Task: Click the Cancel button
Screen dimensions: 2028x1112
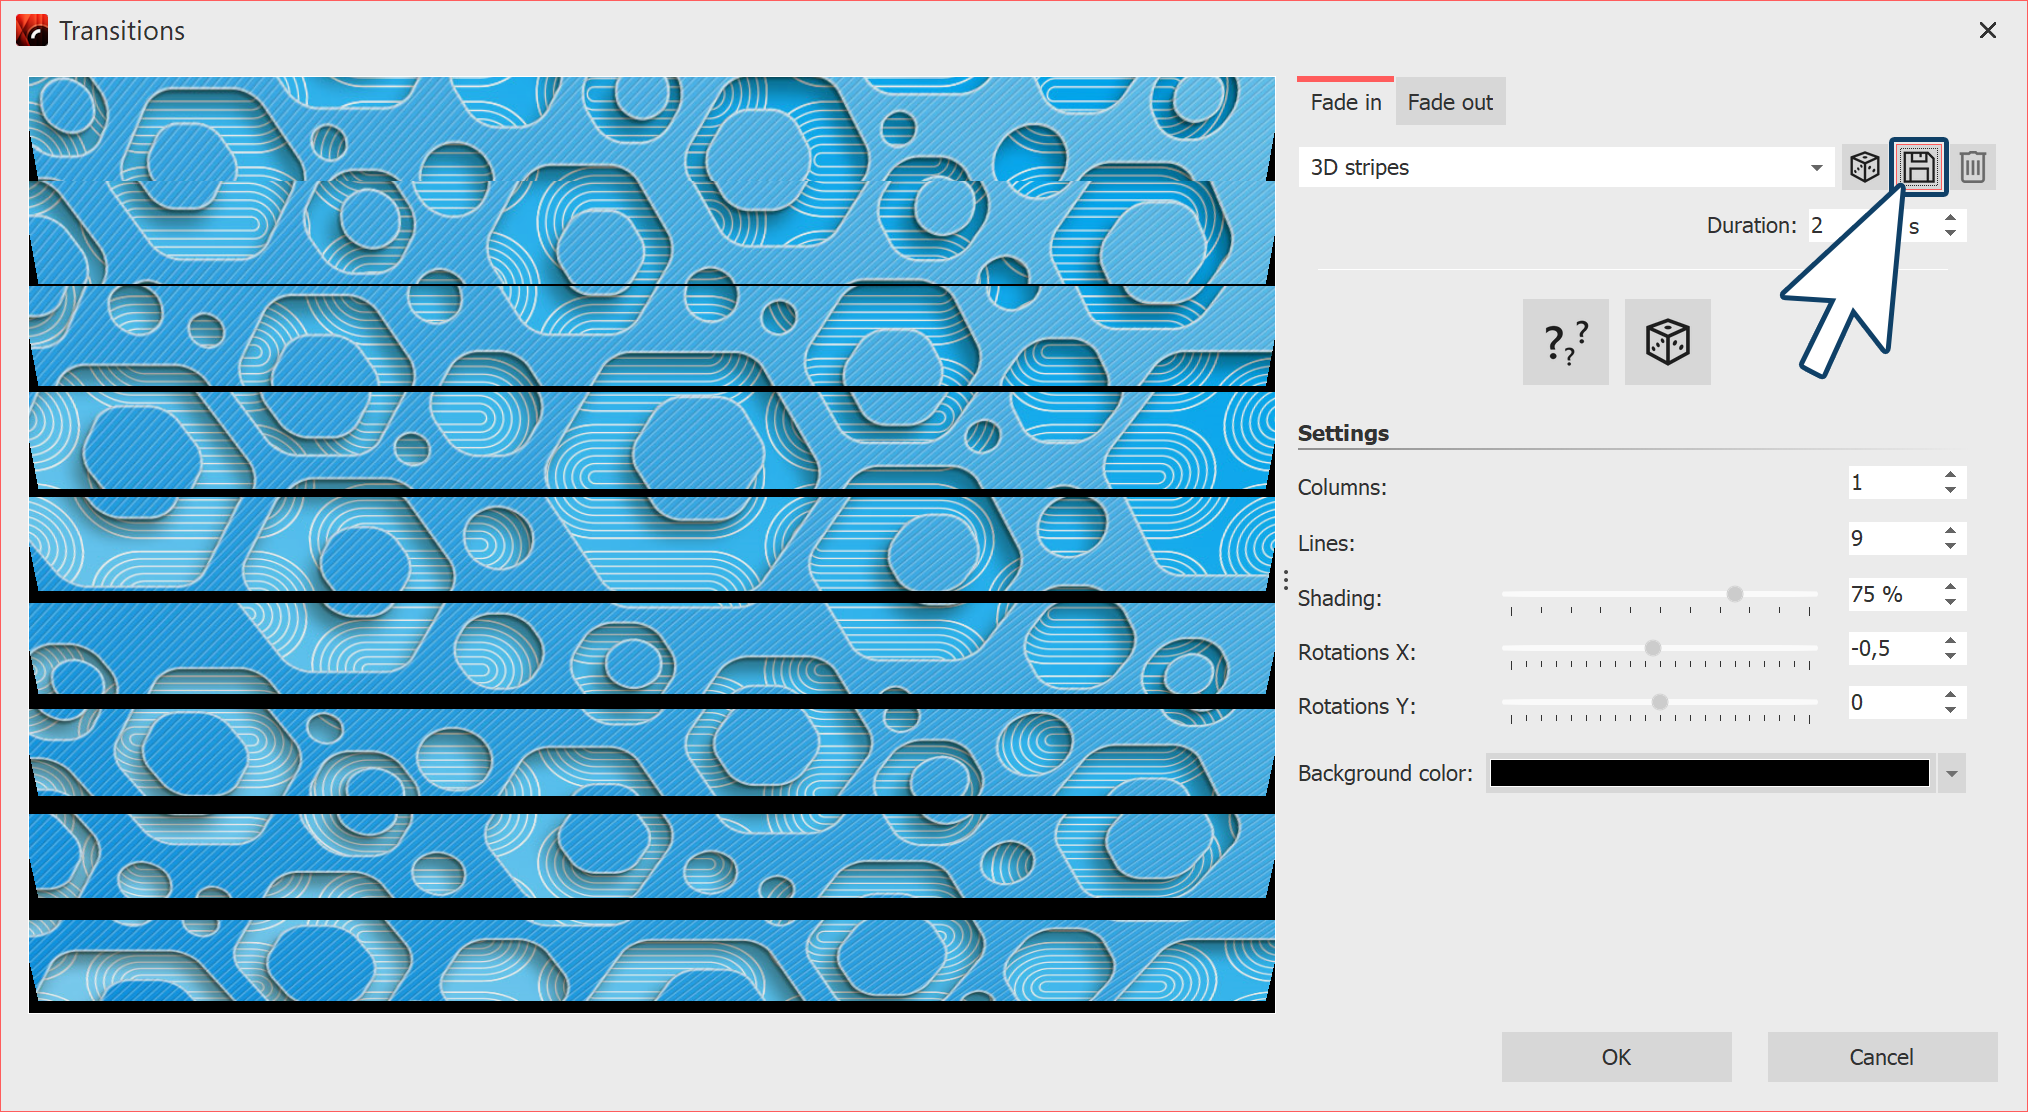Action: coord(1881,1057)
